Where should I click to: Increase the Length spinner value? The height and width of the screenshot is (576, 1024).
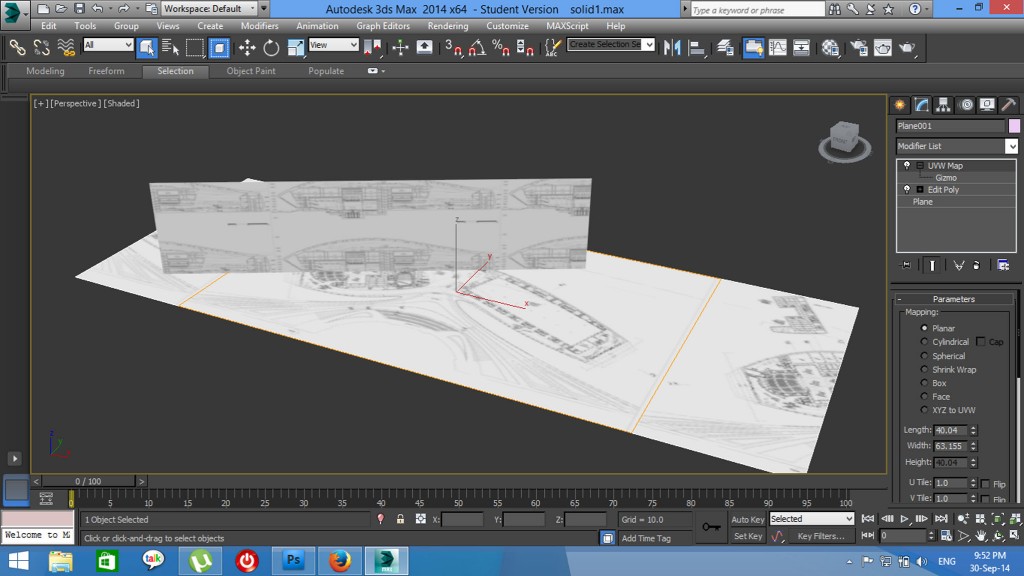[973, 428]
